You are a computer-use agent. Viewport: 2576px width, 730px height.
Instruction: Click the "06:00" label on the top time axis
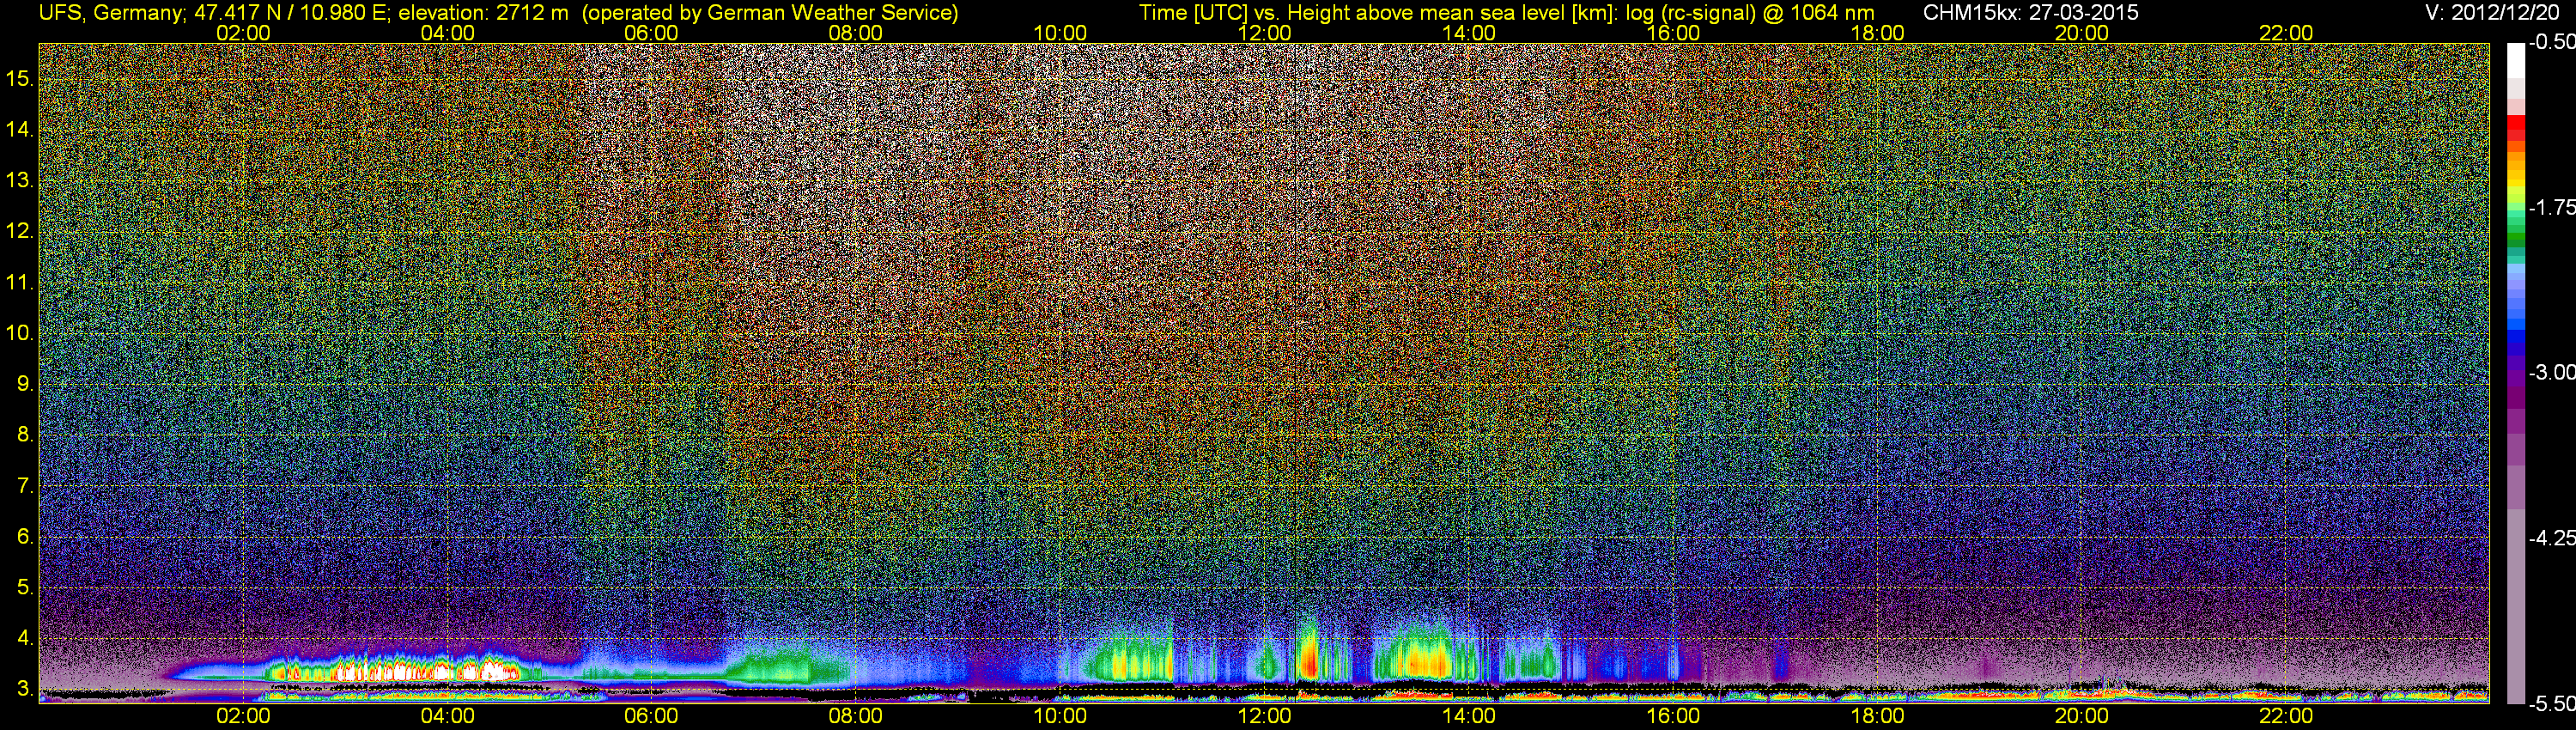point(651,33)
